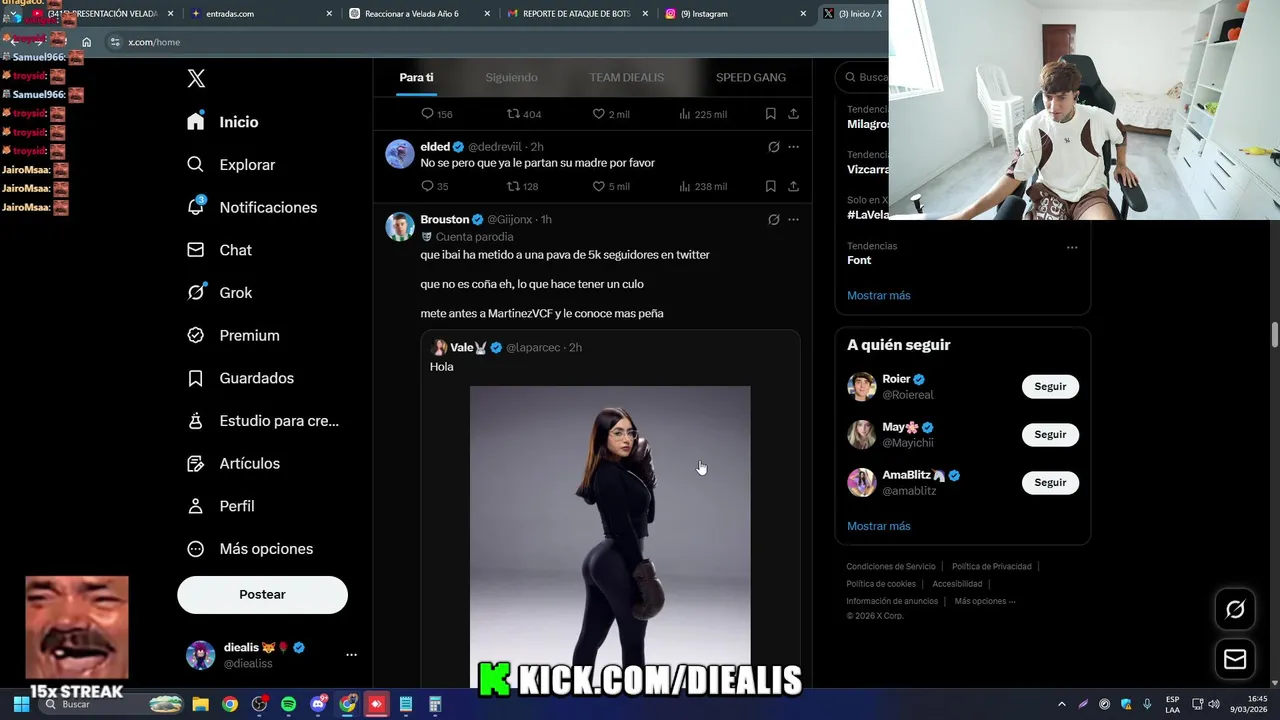1280x720 pixels.
Task: Open floating Grok button
Action: pyautogui.click(x=1235, y=609)
